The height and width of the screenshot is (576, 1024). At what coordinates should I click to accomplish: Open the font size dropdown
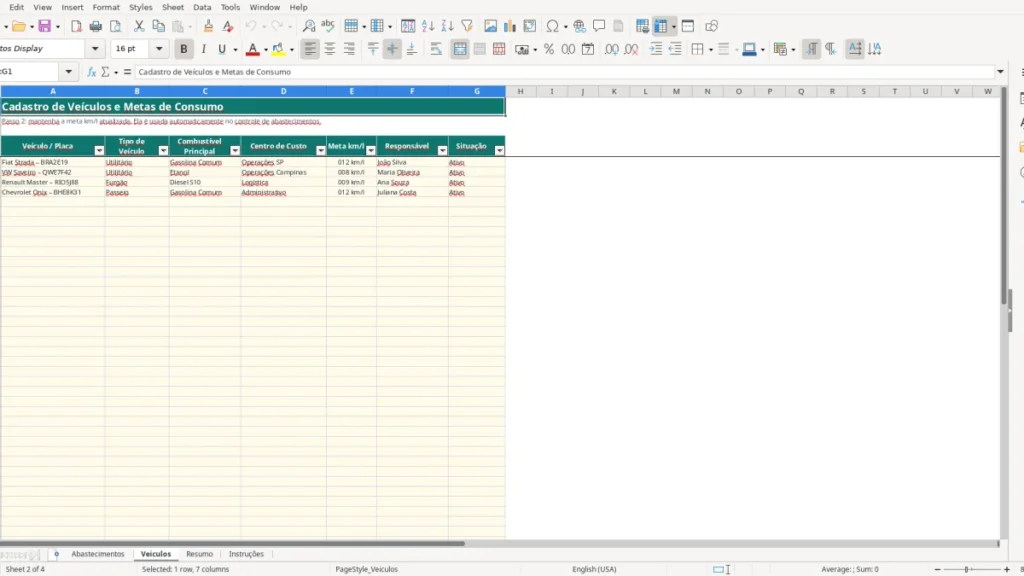pyautogui.click(x=159, y=49)
